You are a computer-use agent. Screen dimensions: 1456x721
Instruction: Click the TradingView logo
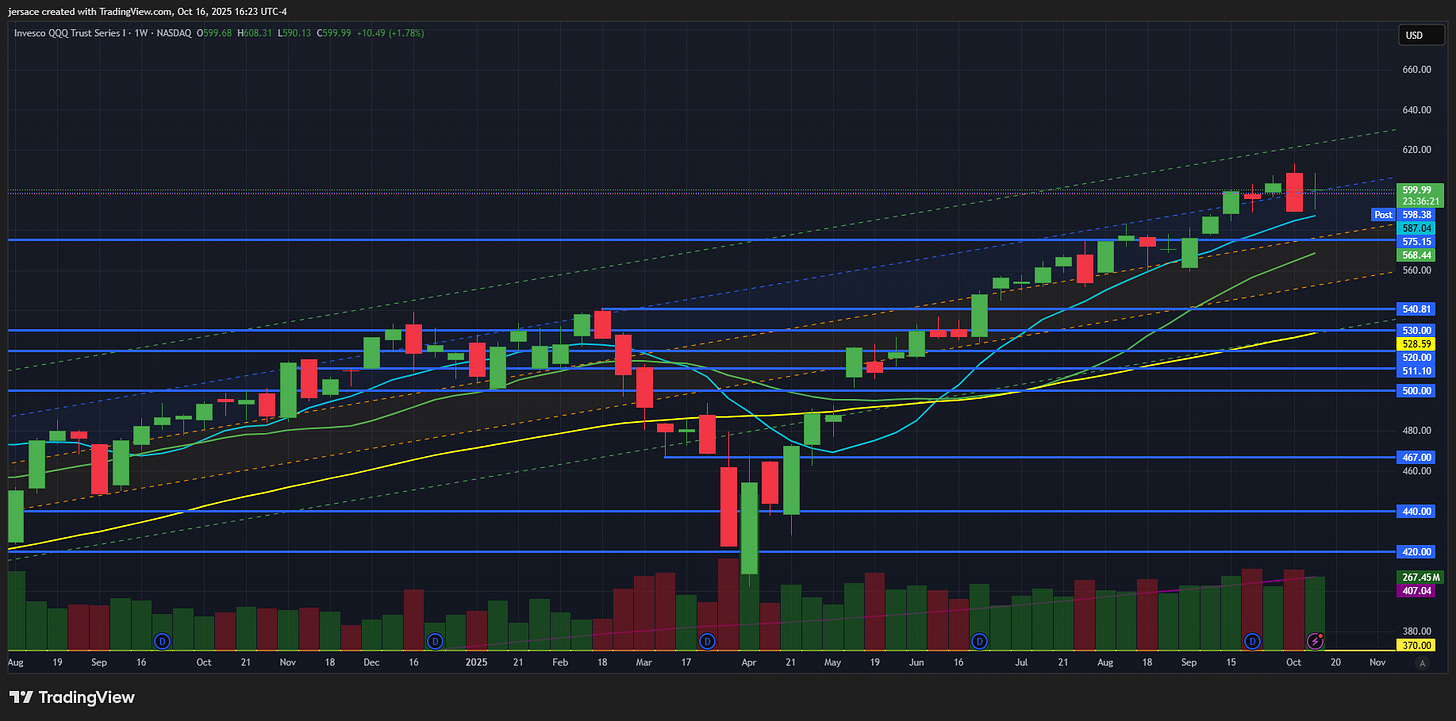coord(72,697)
